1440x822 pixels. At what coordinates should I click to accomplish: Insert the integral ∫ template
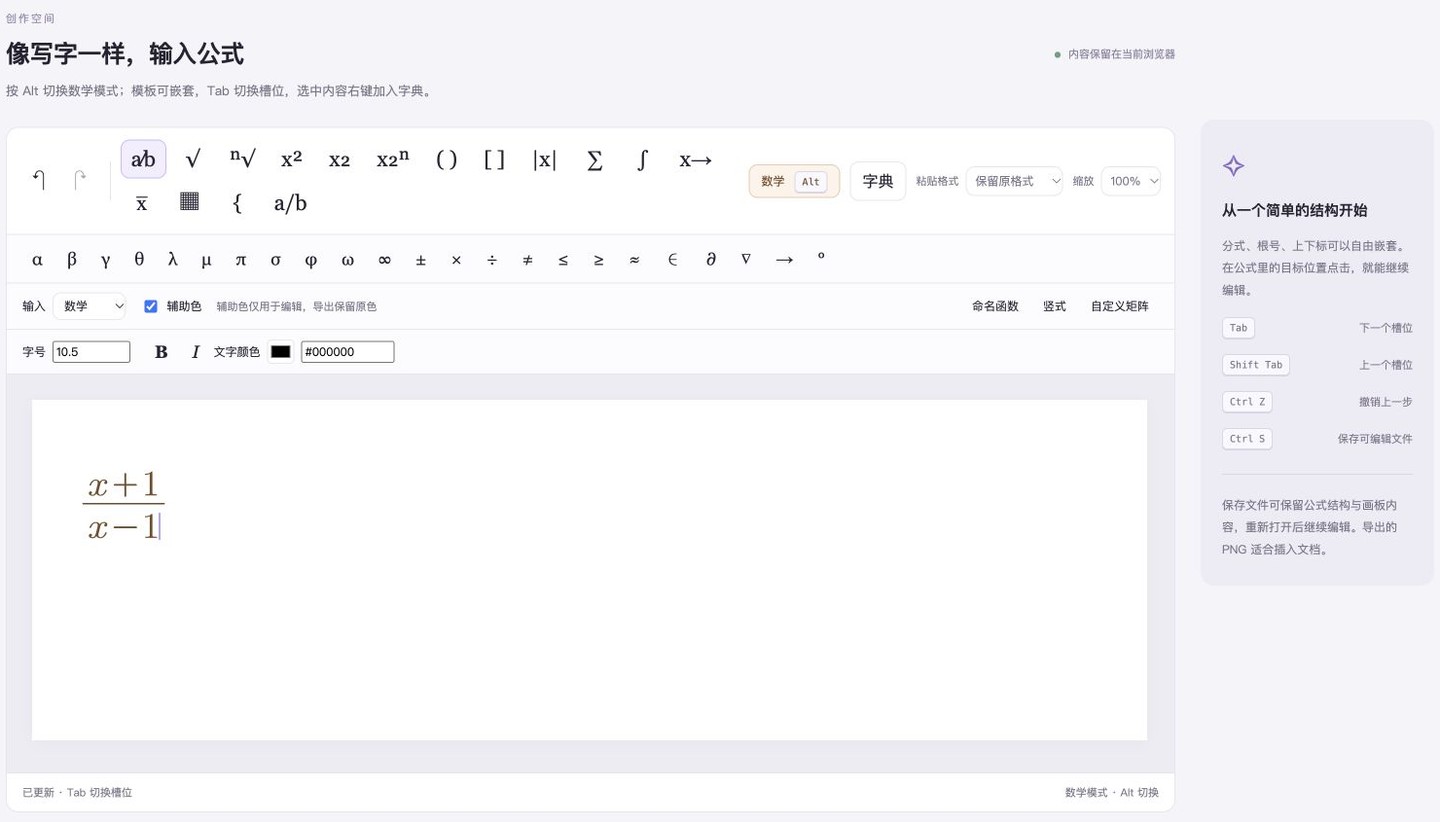pos(642,159)
